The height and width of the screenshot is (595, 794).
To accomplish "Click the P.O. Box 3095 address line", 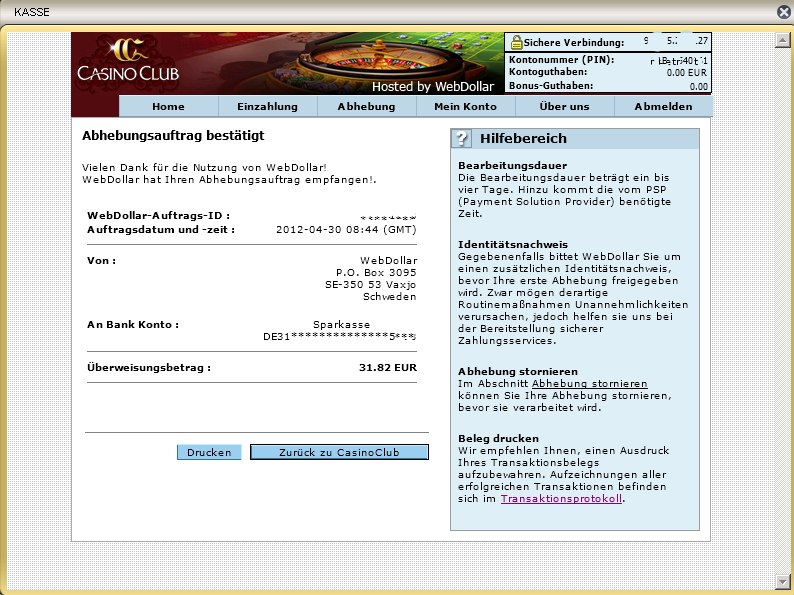I will pos(376,272).
